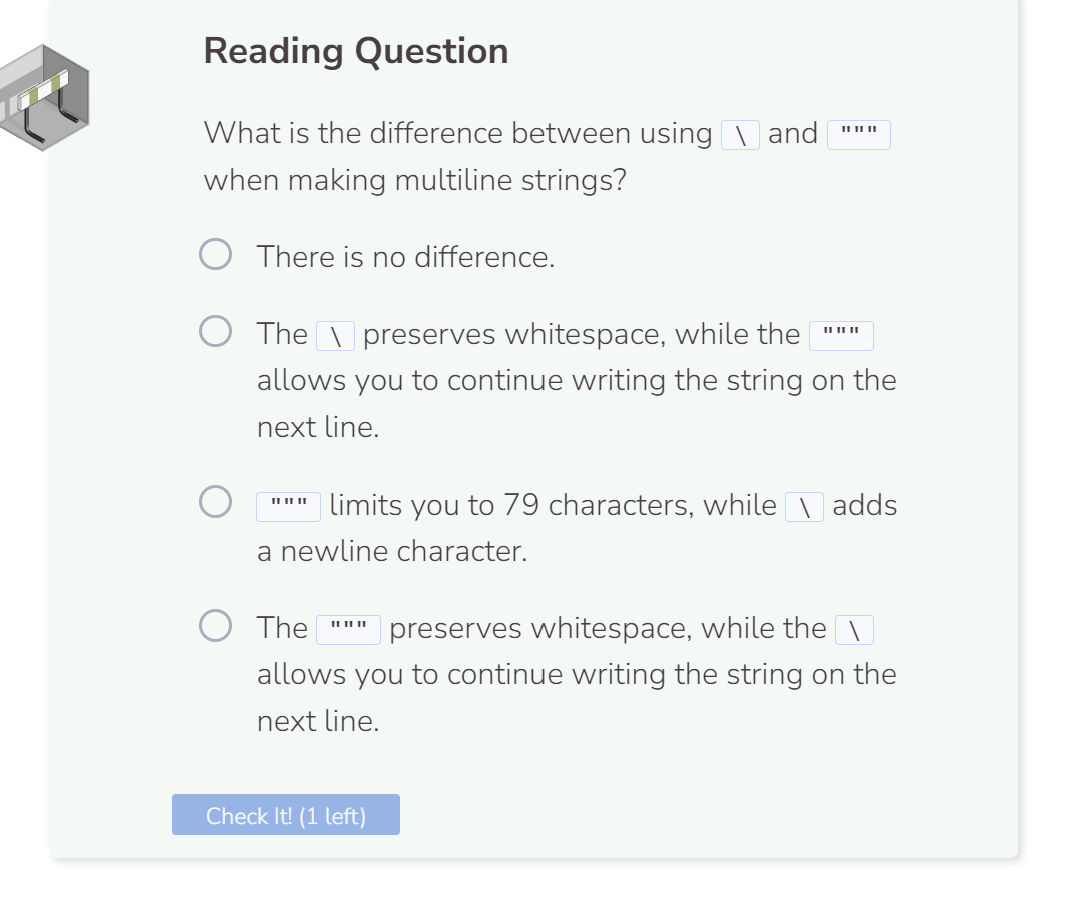Image resolution: width=1080 pixels, height=898 pixels.
Task: Click the triple-quote chip in the third answer
Action: click(x=288, y=505)
